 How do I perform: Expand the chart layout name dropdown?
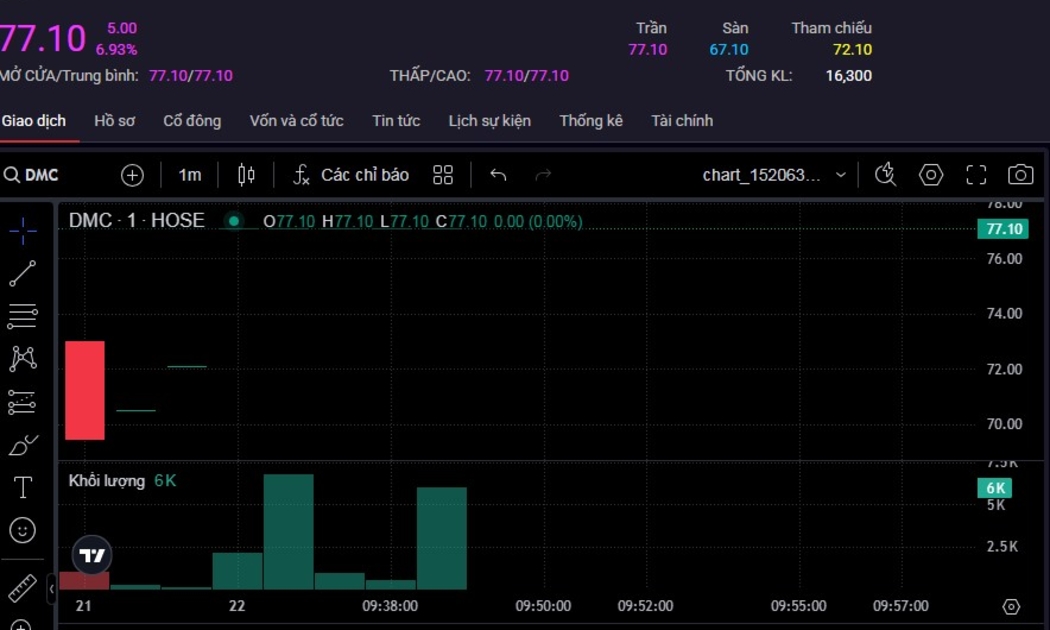coord(840,175)
